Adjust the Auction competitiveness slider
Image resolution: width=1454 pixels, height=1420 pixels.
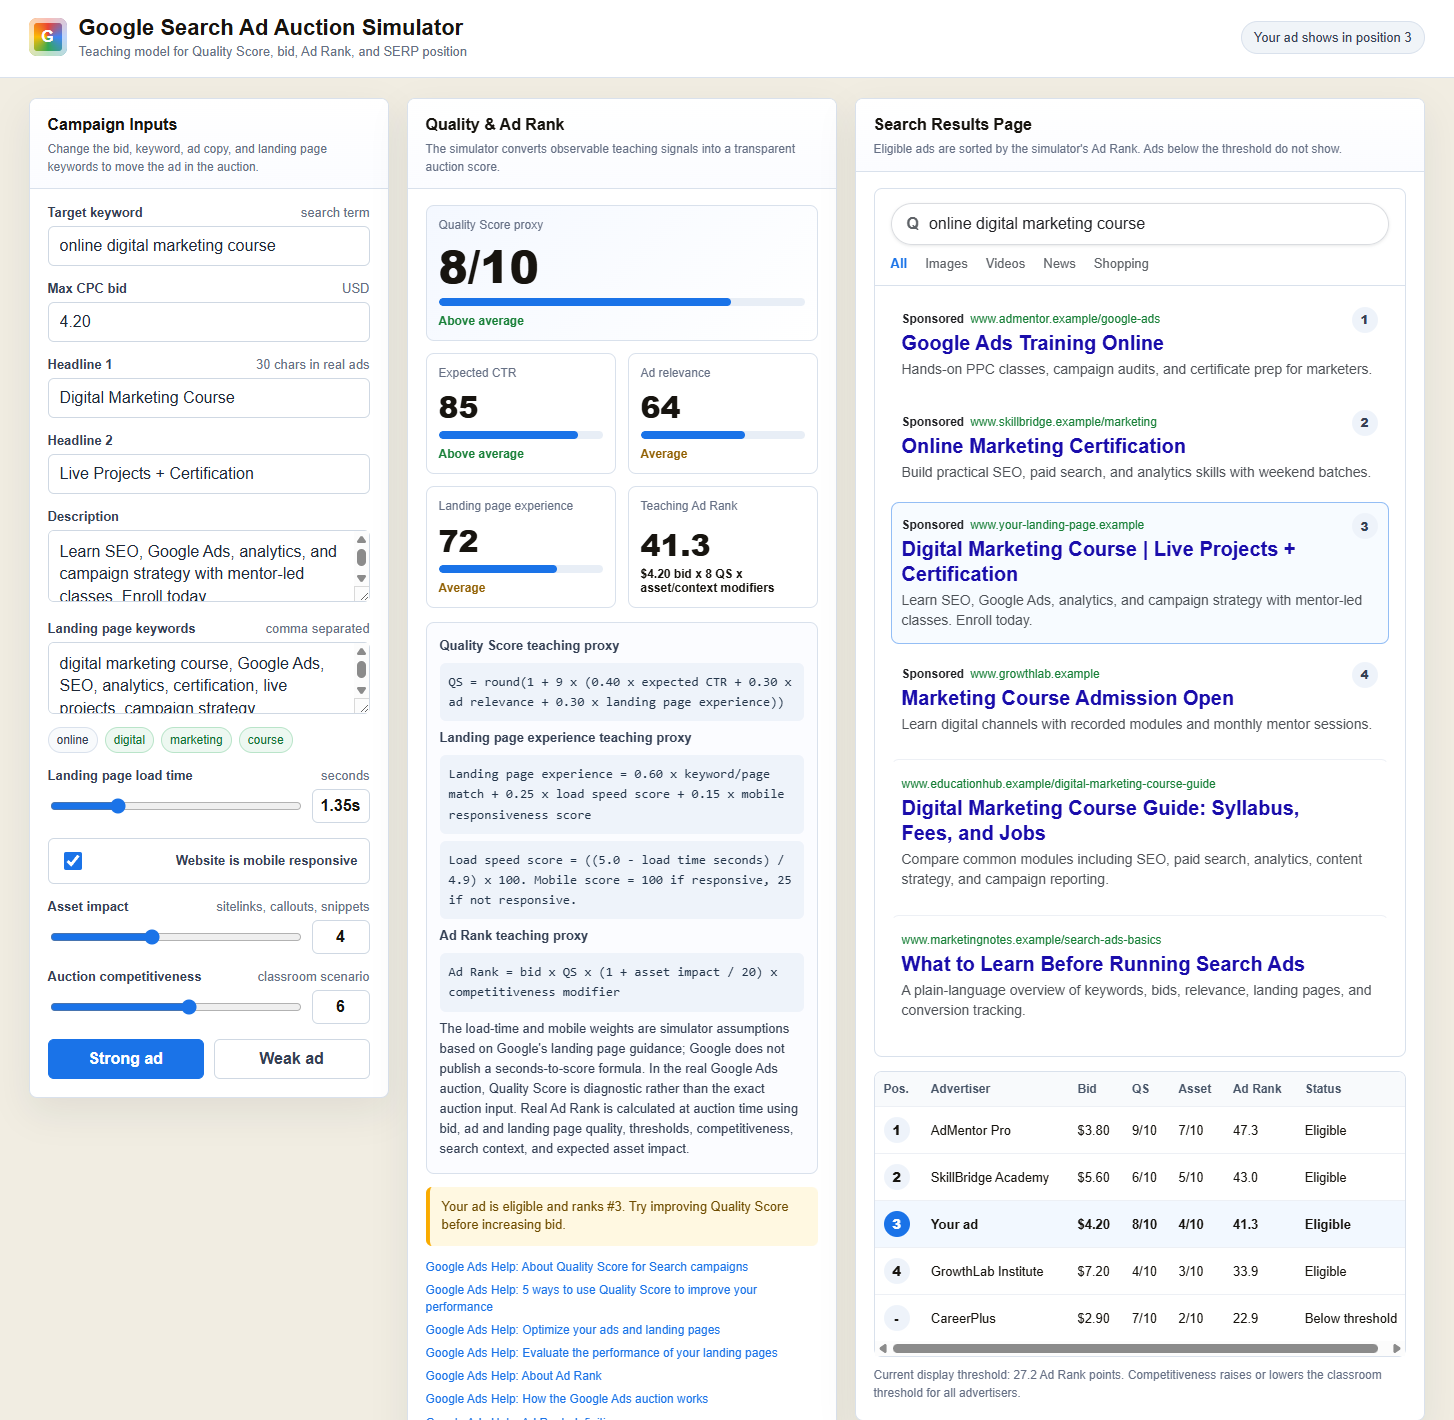click(176, 1007)
